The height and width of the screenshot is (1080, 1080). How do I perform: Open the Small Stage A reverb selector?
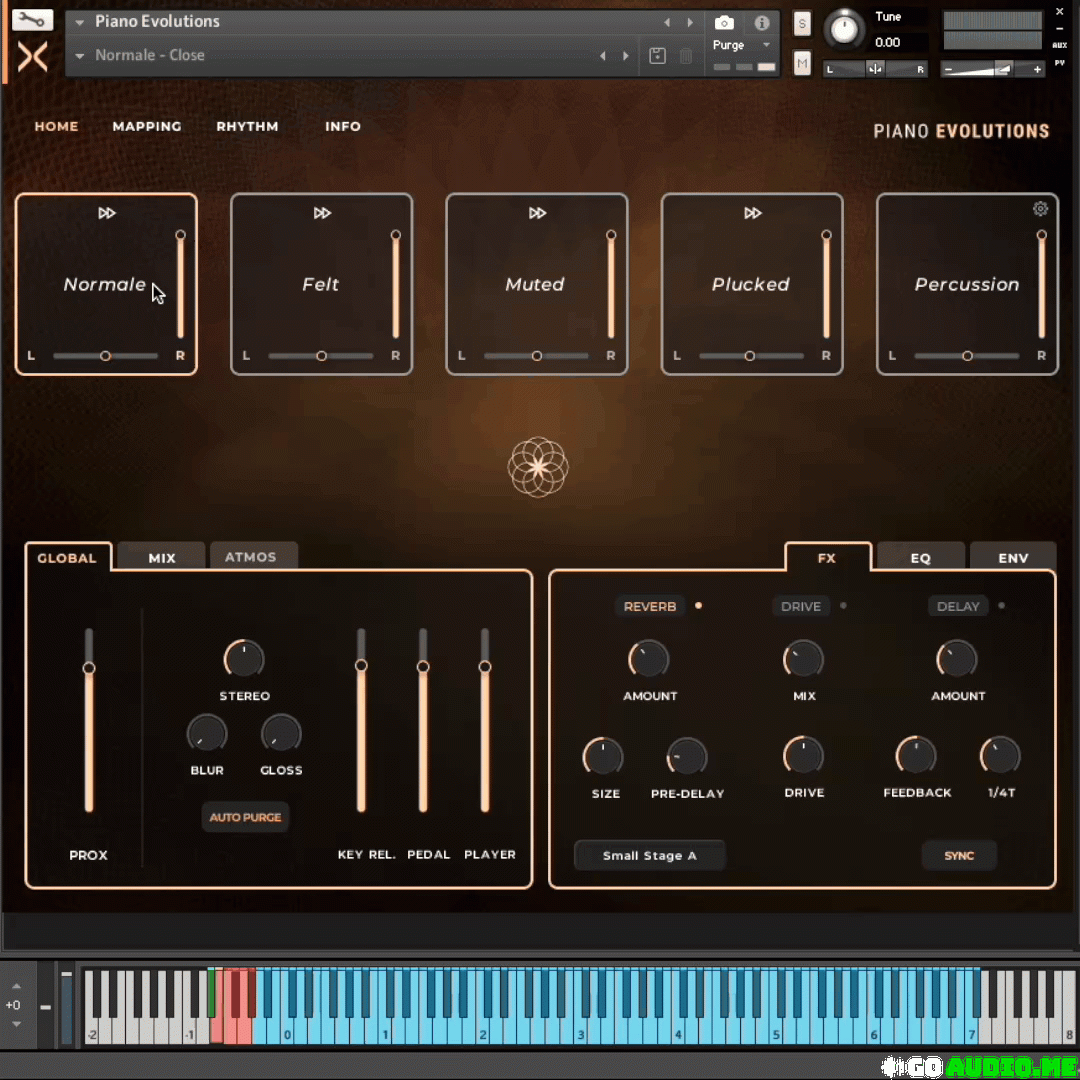(x=649, y=855)
